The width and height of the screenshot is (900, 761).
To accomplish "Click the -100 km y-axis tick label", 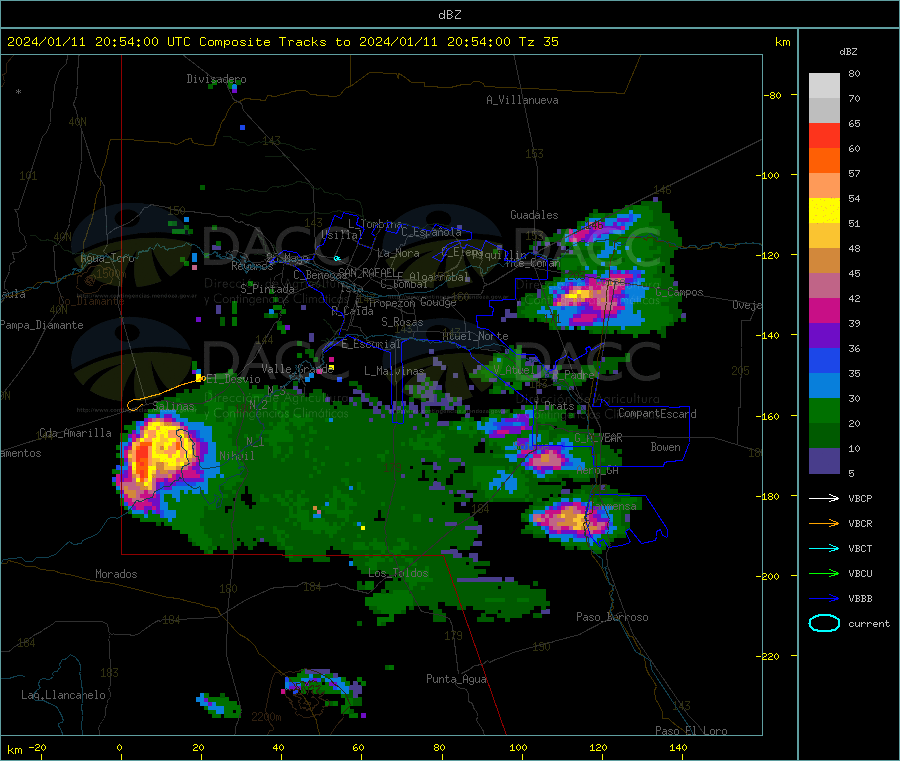I will [x=767, y=175].
